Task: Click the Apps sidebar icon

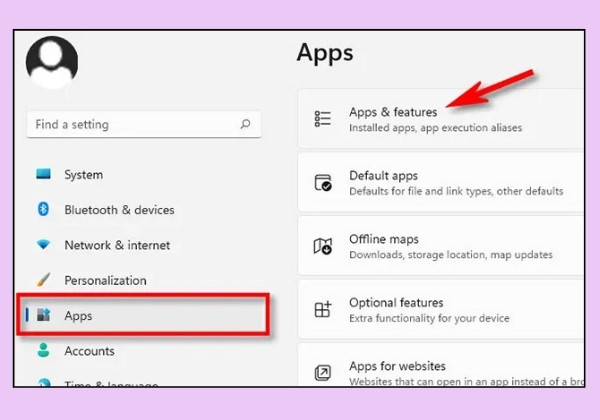Action: click(x=43, y=315)
